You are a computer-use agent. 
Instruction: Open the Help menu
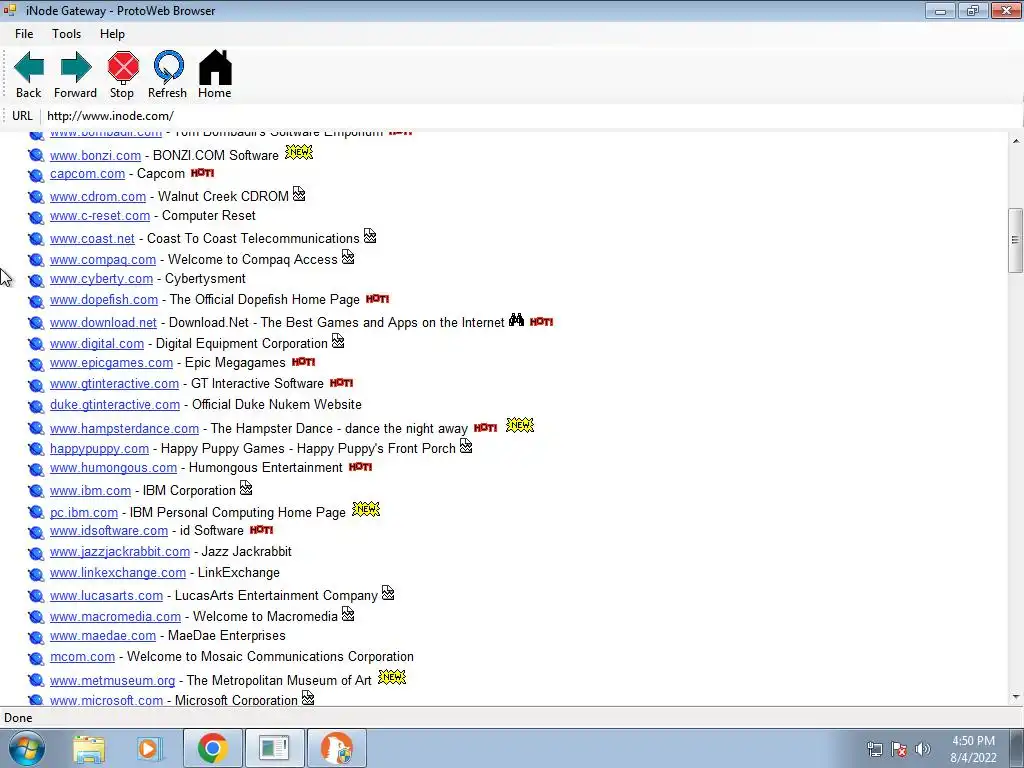pos(112,34)
